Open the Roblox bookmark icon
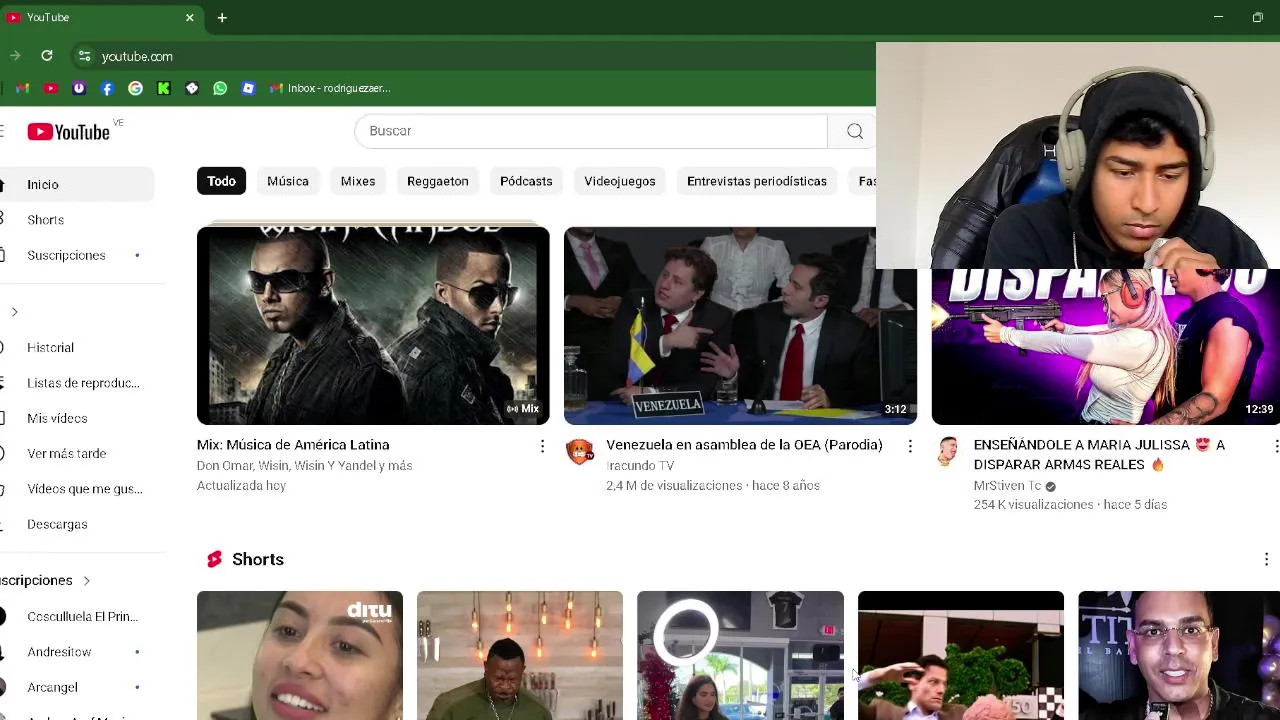 click(248, 88)
